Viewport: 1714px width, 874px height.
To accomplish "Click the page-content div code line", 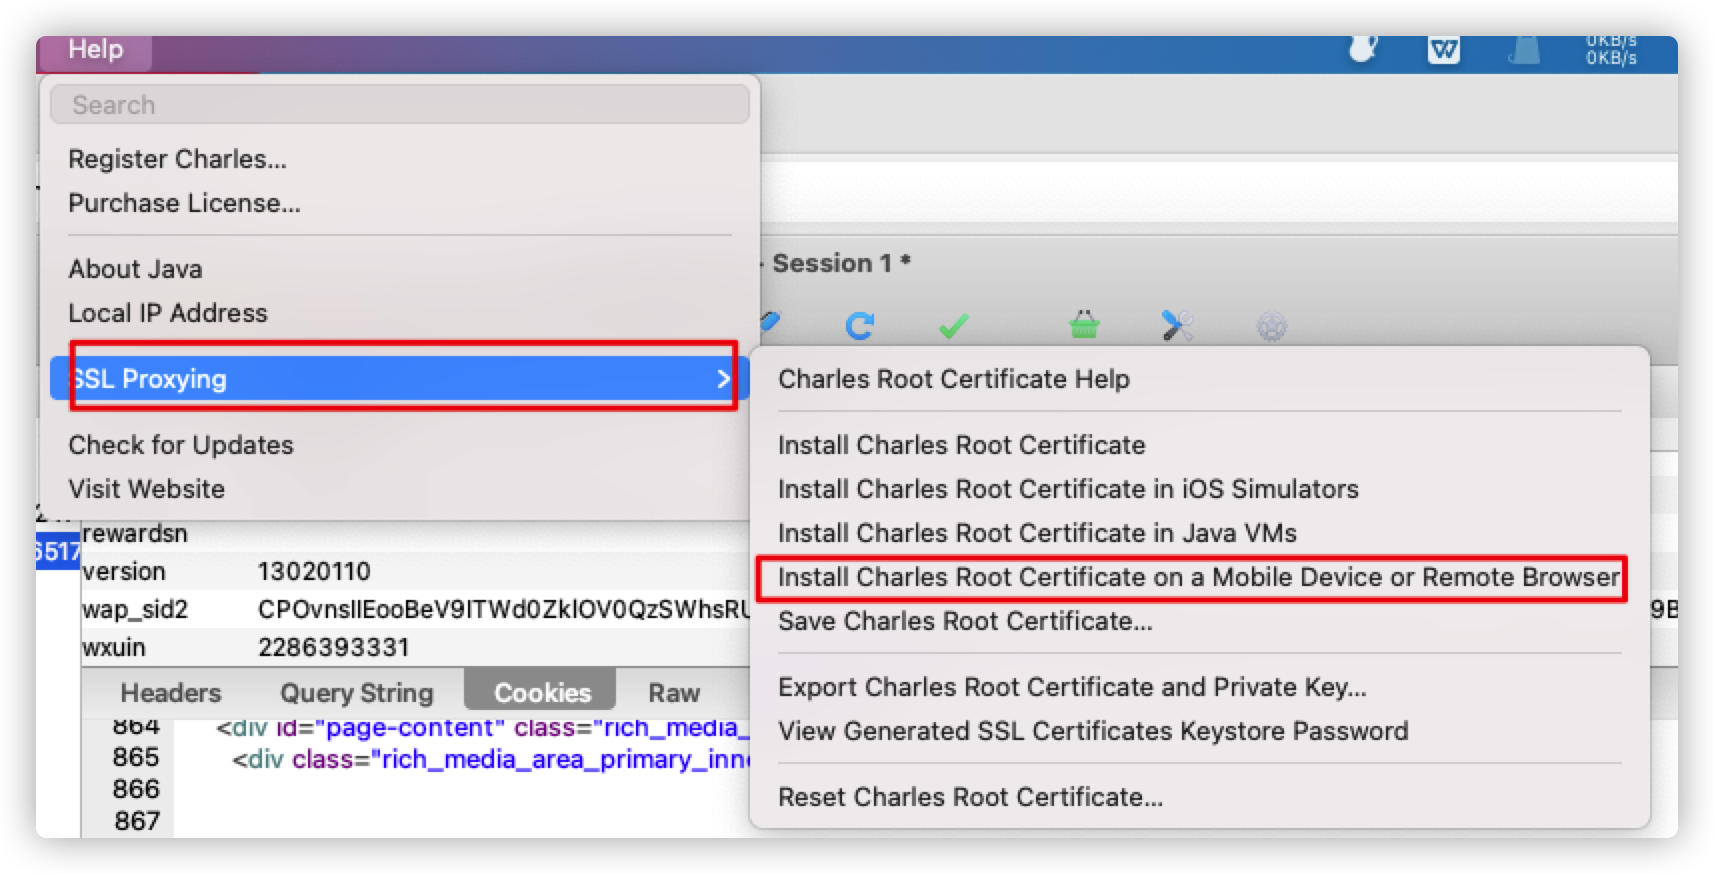I will coord(482,728).
